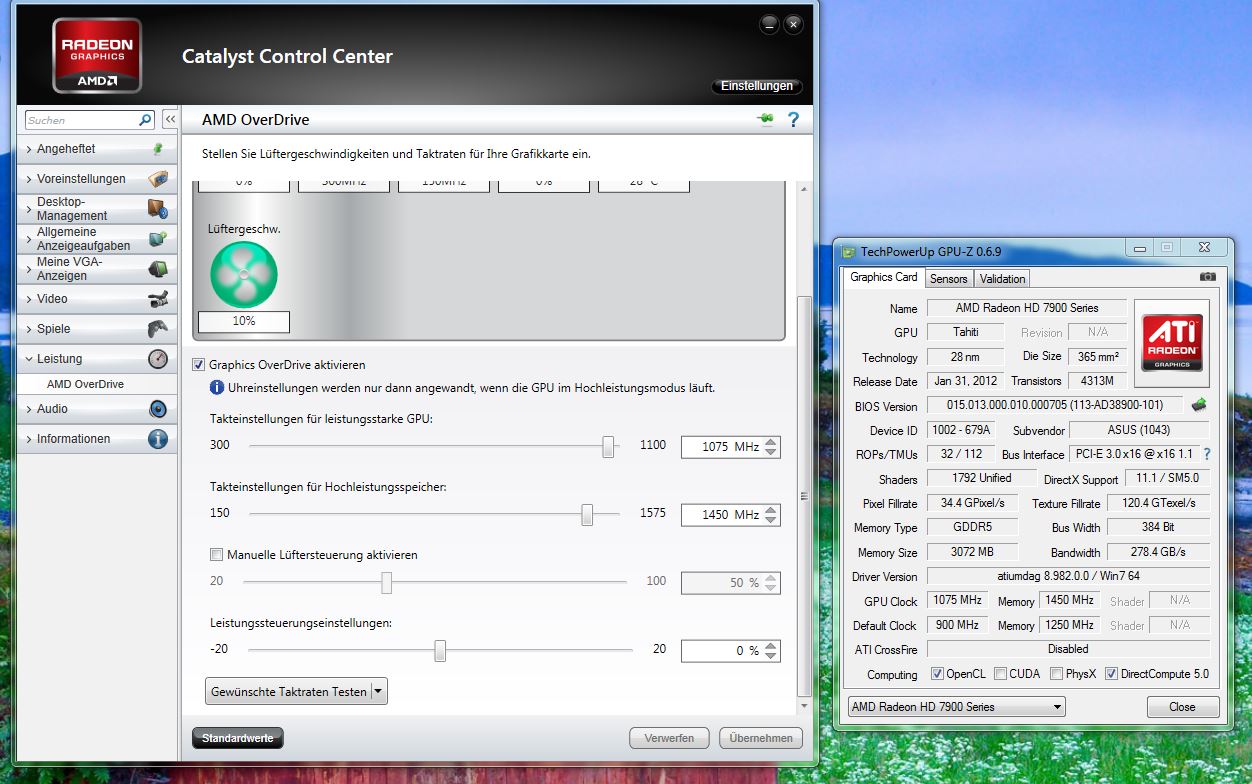1252x784 pixels.
Task: Click the OverDrive panel vertical scrollbar
Action: click(x=803, y=497)
